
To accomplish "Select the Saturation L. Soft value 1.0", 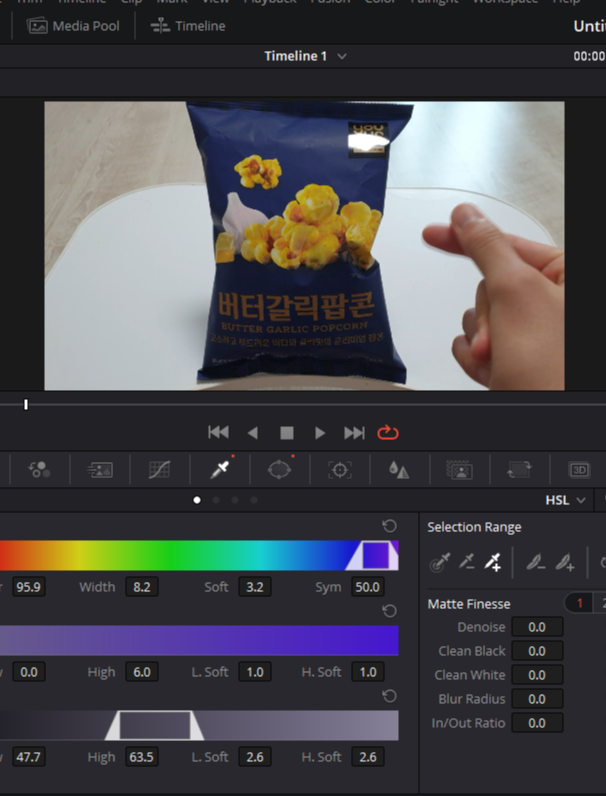I will [x=255, y=672].
